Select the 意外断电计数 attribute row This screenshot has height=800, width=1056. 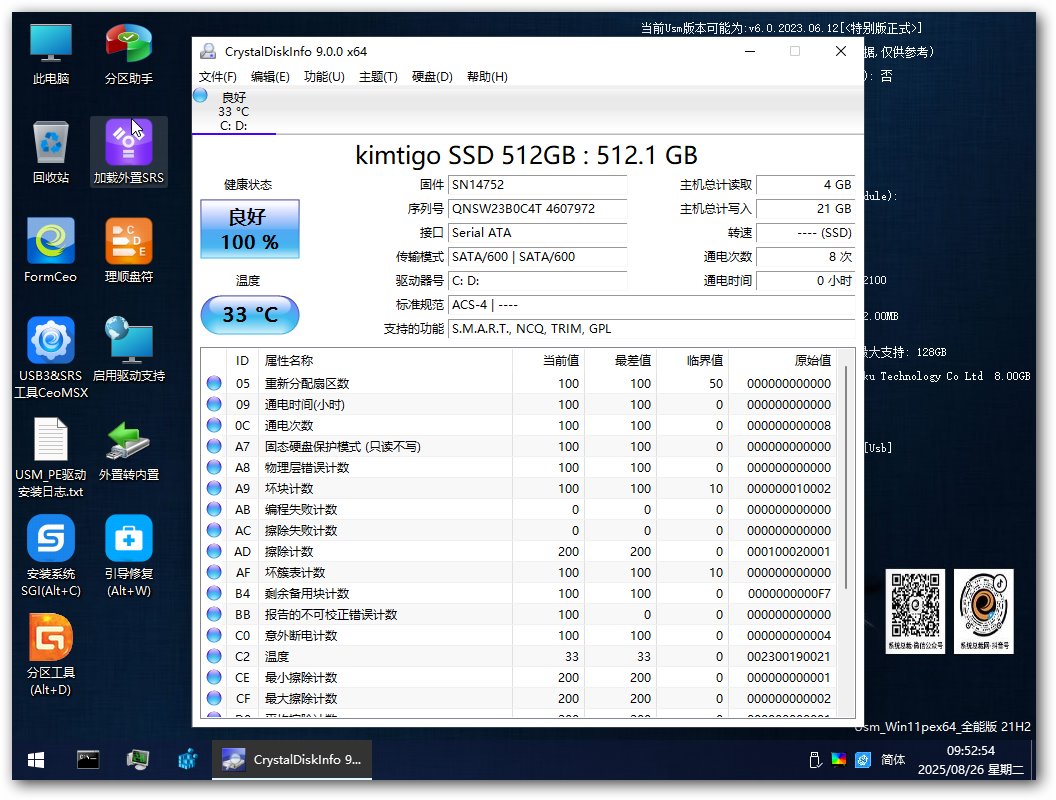[519, 636]
